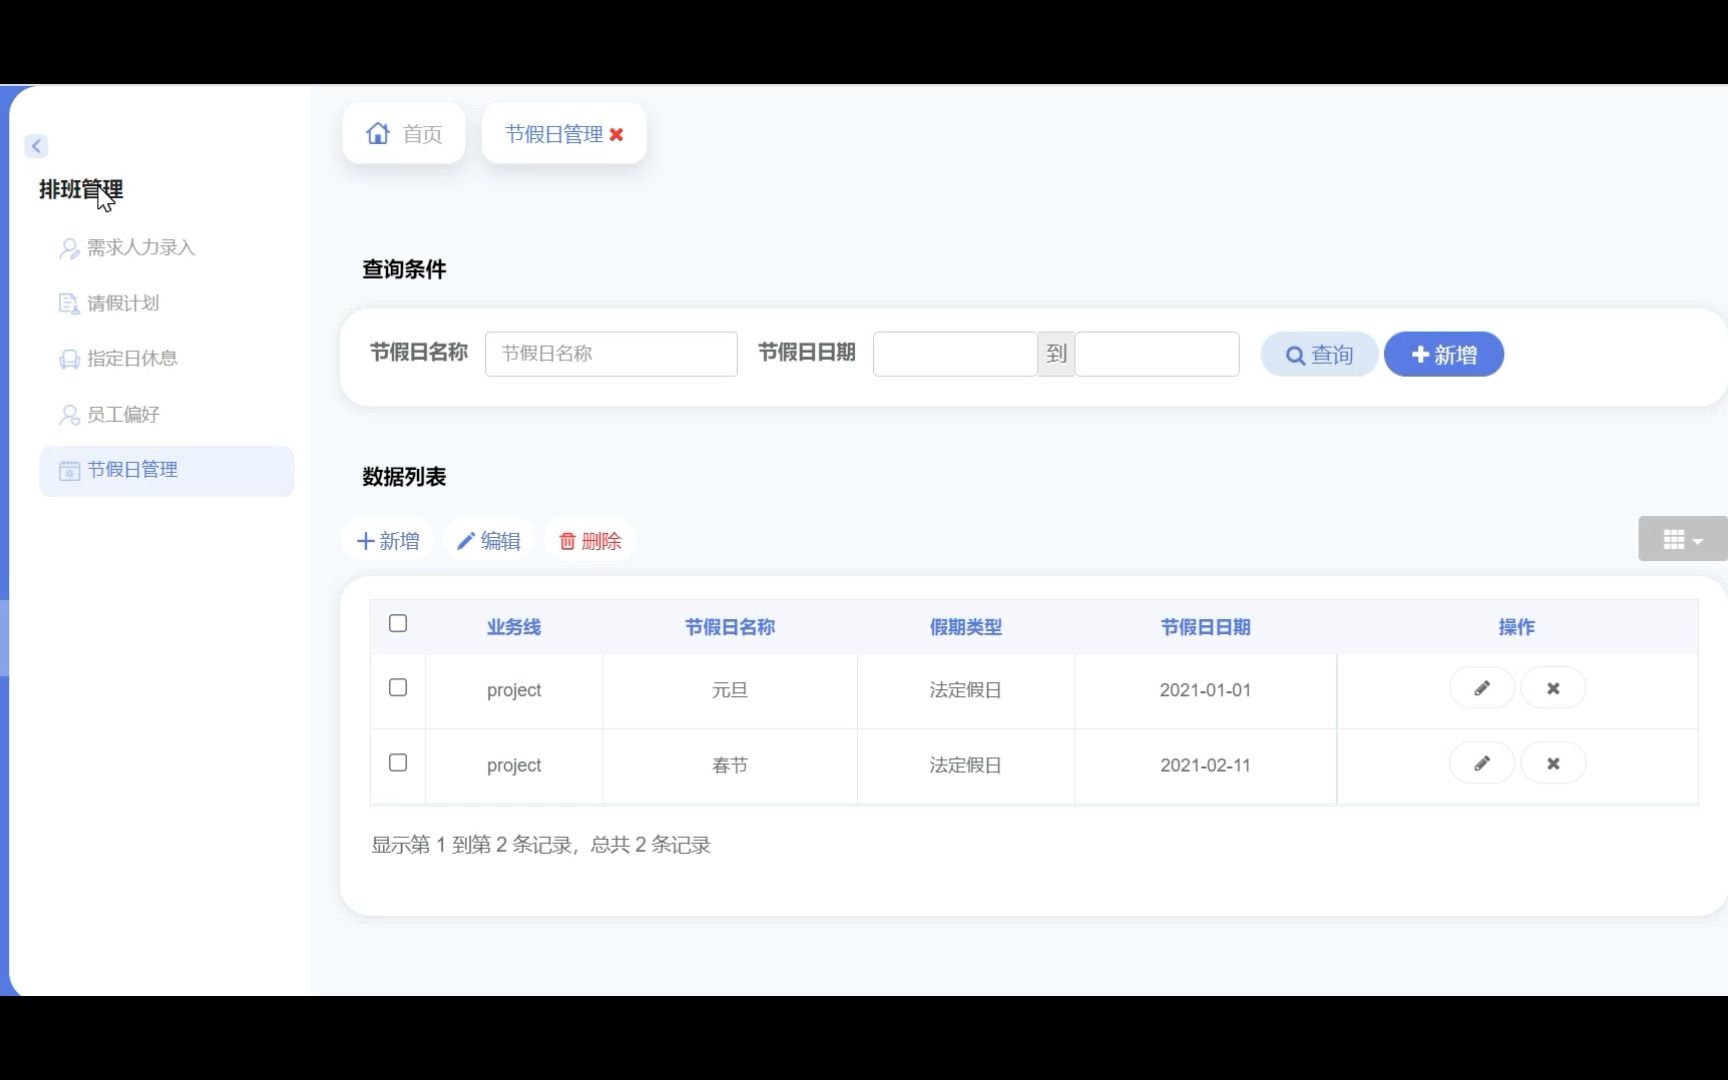This screenshot has height=1080, width=1728.
Task: Click the home icon in 首页 tab
Action: coord(378,133)
